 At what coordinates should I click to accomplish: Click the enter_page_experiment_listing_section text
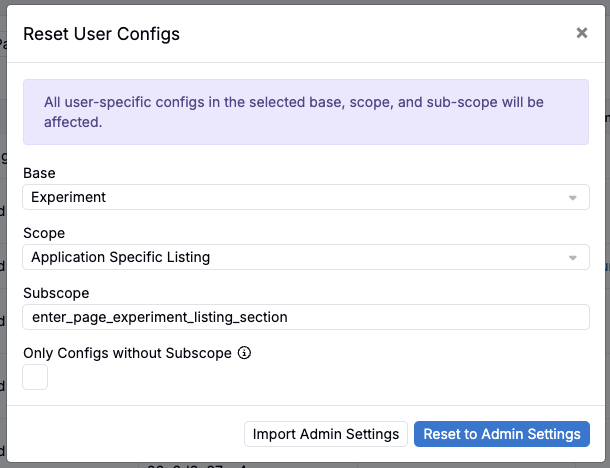click(x=160, y=317)
